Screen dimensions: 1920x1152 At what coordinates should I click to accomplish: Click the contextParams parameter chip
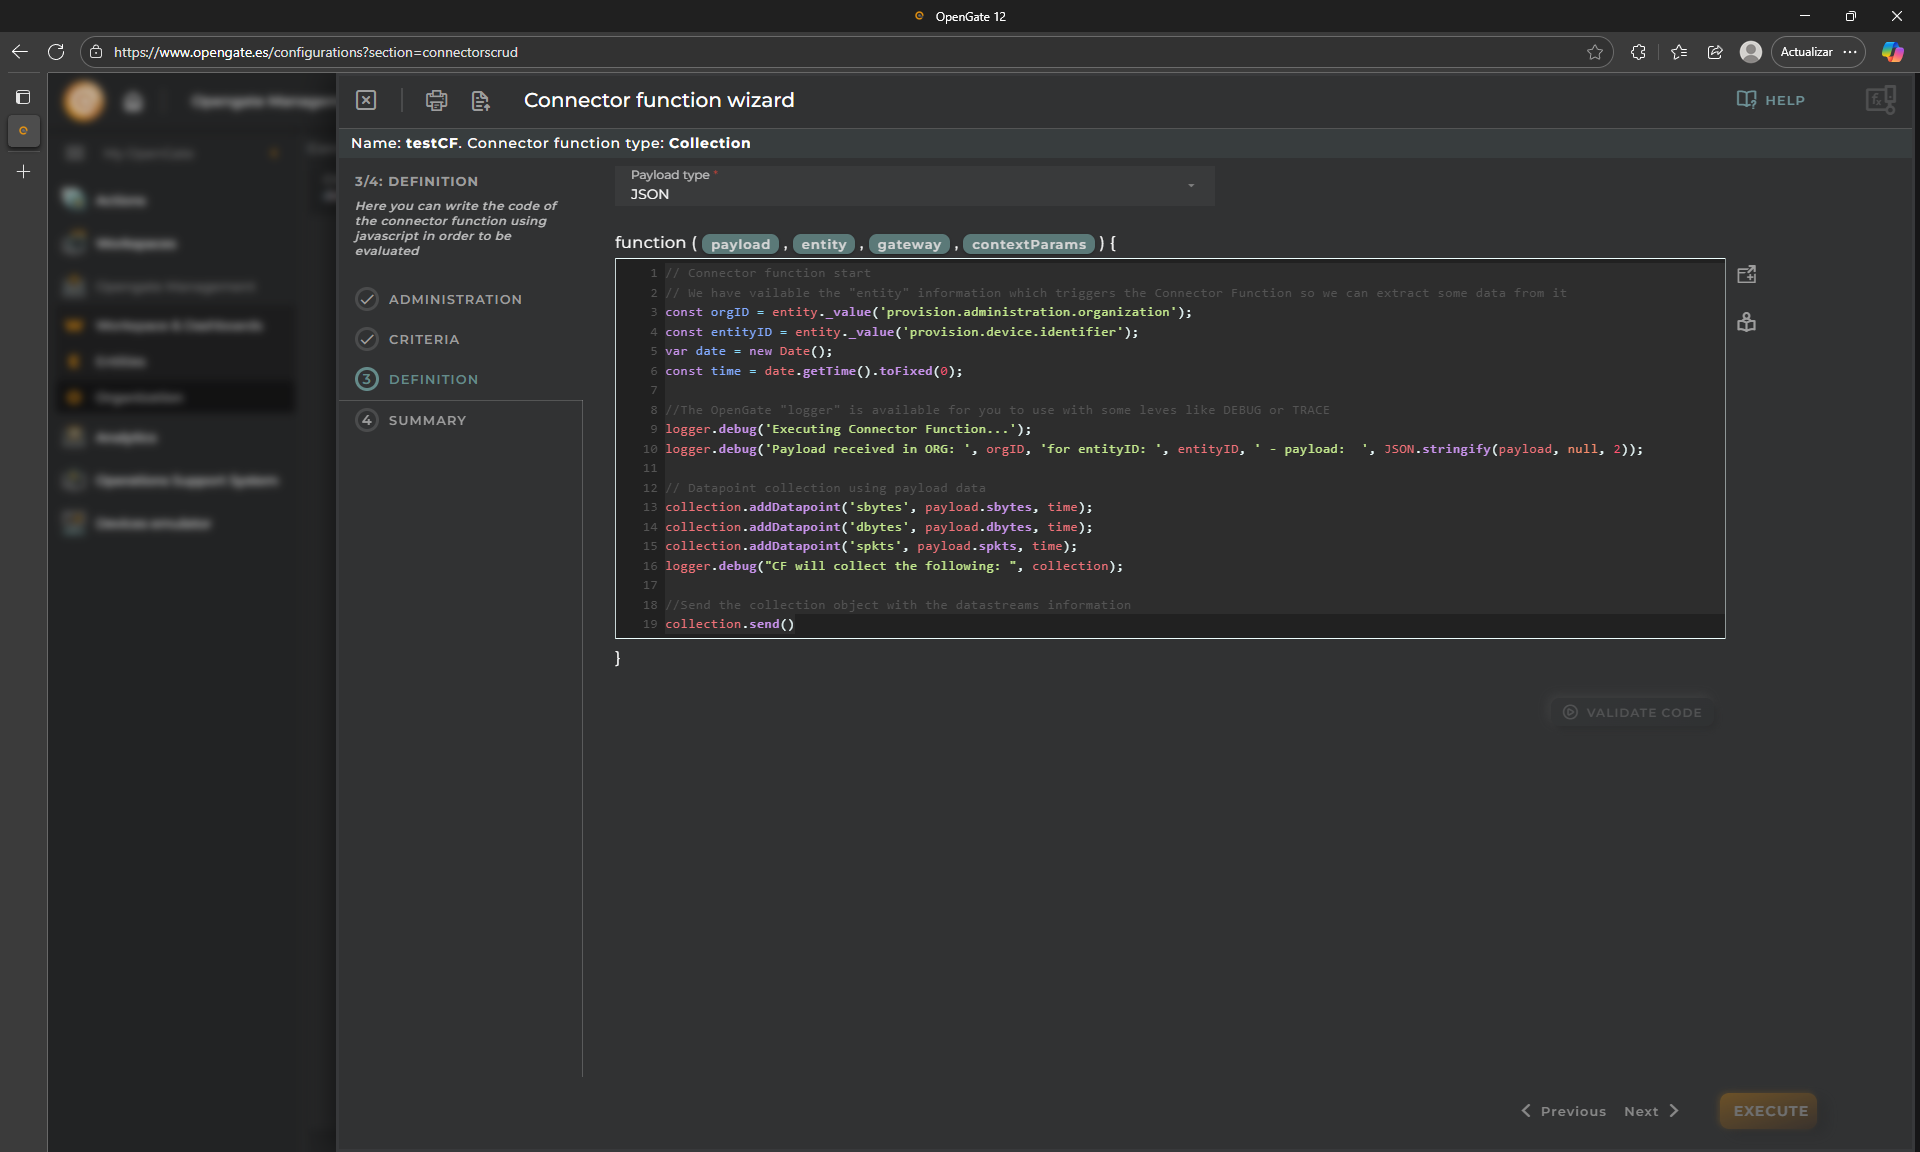[x=1028, y=244]
